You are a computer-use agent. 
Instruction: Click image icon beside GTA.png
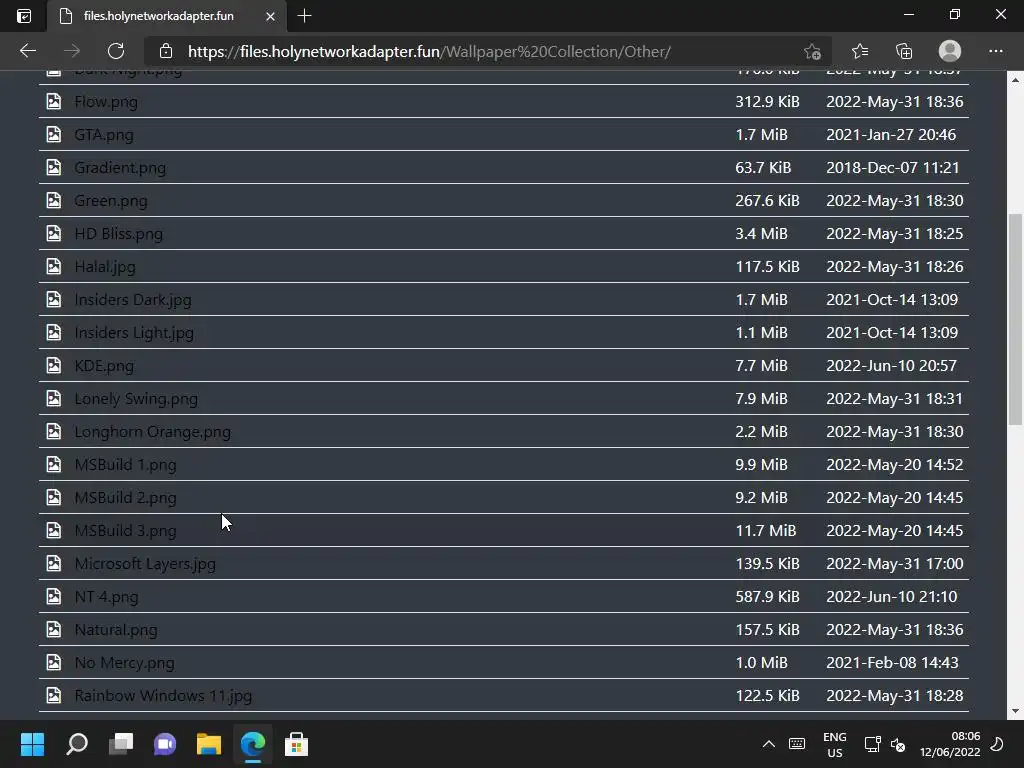click(x=54, y=134)
